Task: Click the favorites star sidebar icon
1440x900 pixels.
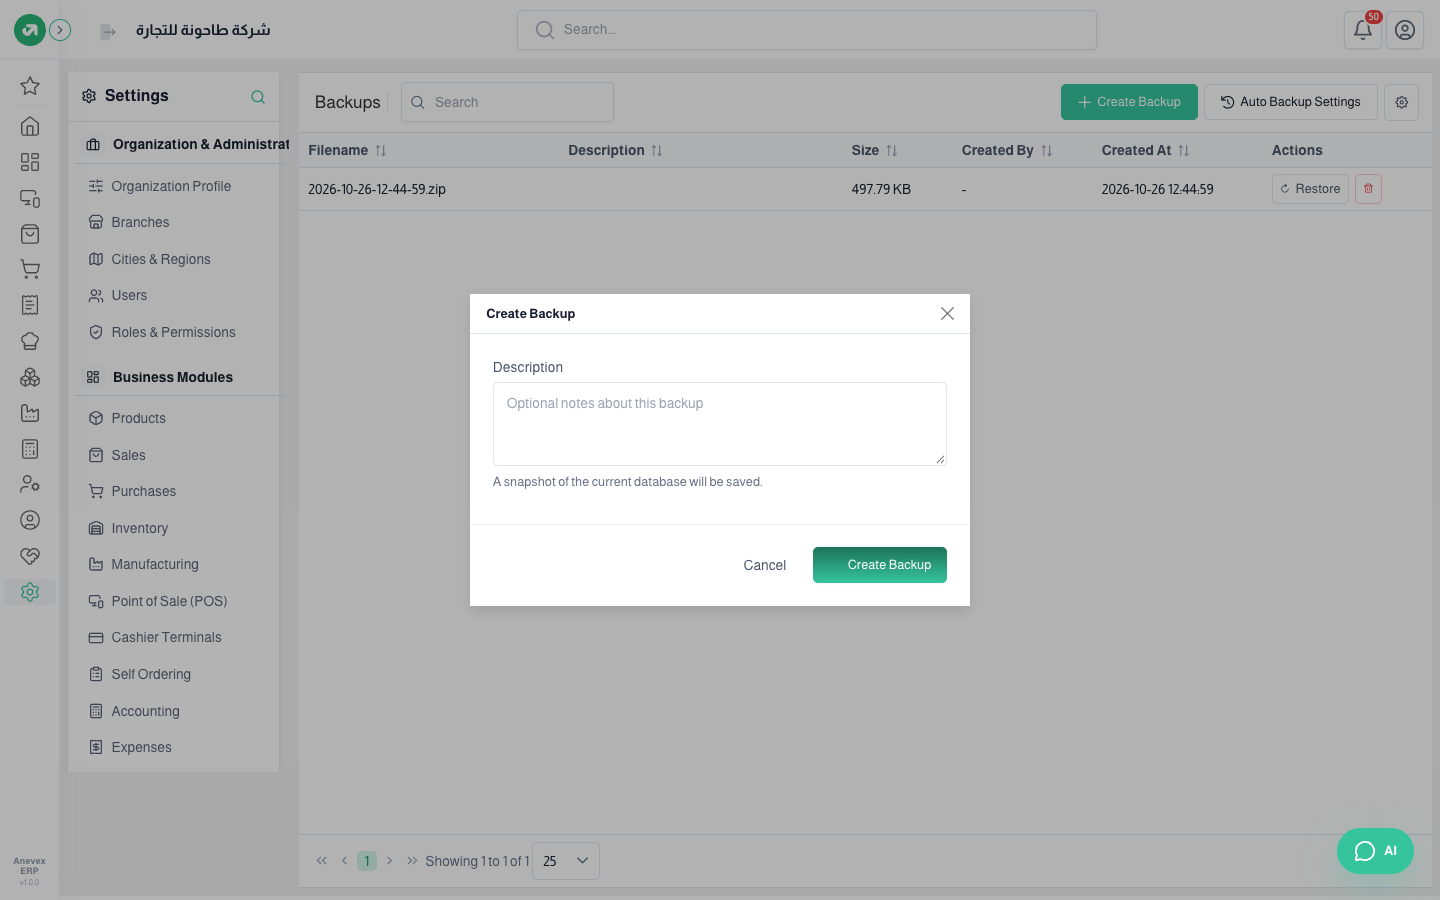Action: click(x=30, y=86)
